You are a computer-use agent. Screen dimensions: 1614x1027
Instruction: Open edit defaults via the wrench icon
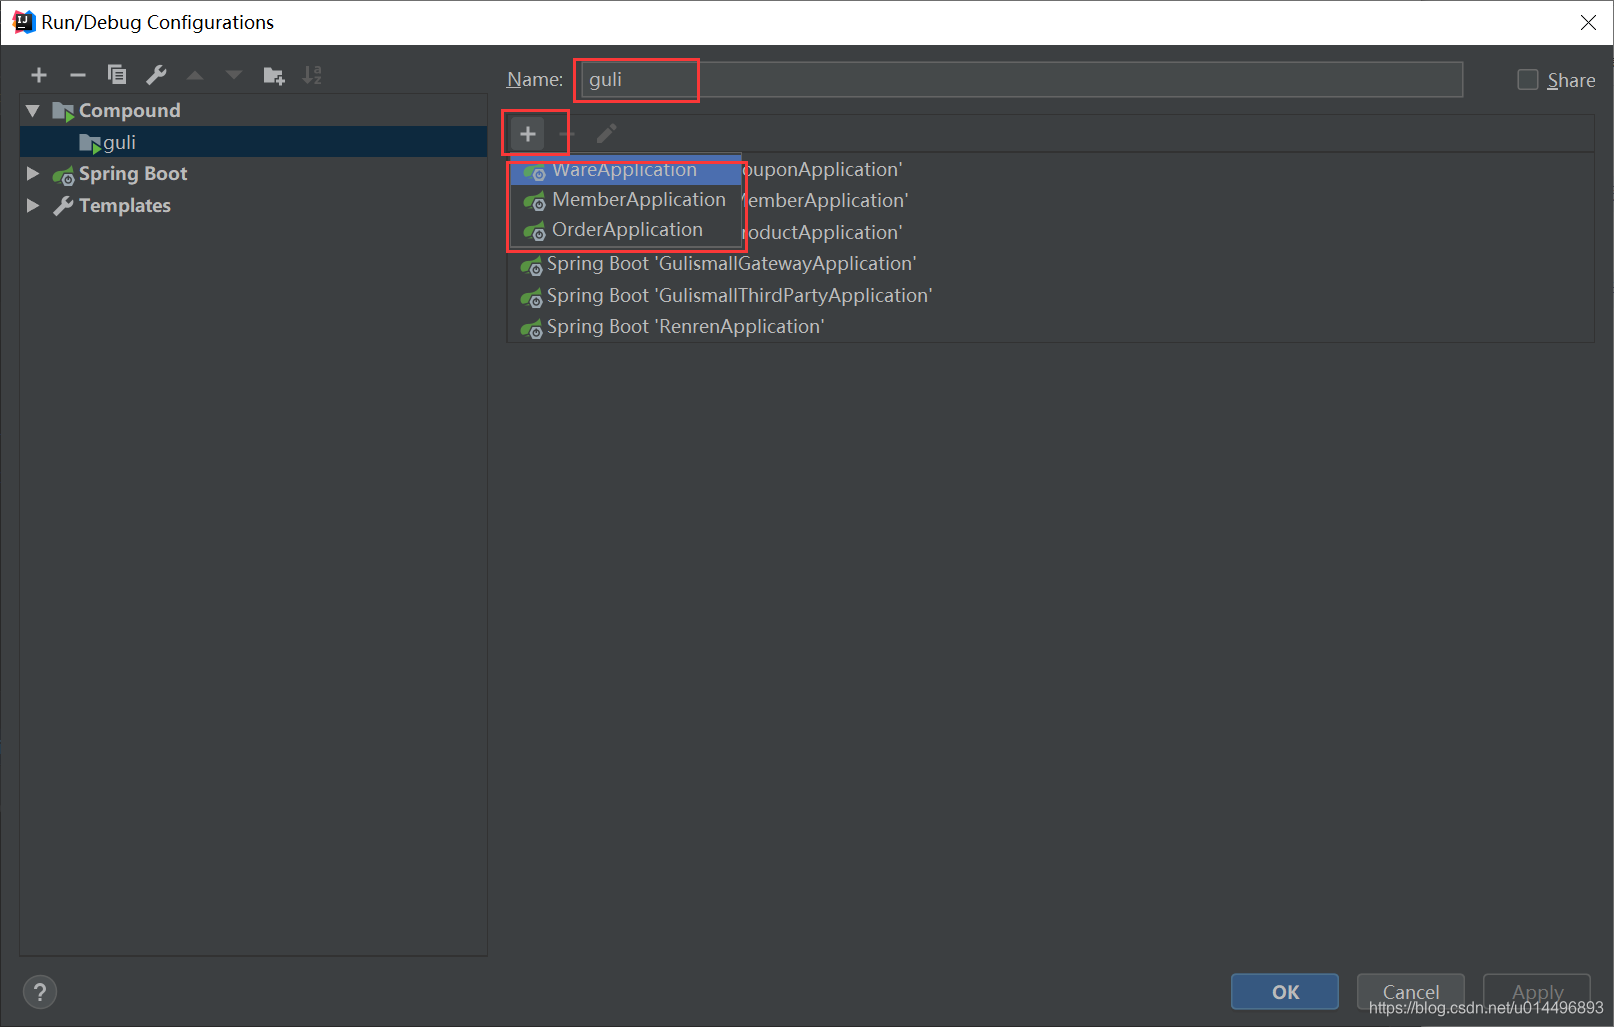point(156,75)
